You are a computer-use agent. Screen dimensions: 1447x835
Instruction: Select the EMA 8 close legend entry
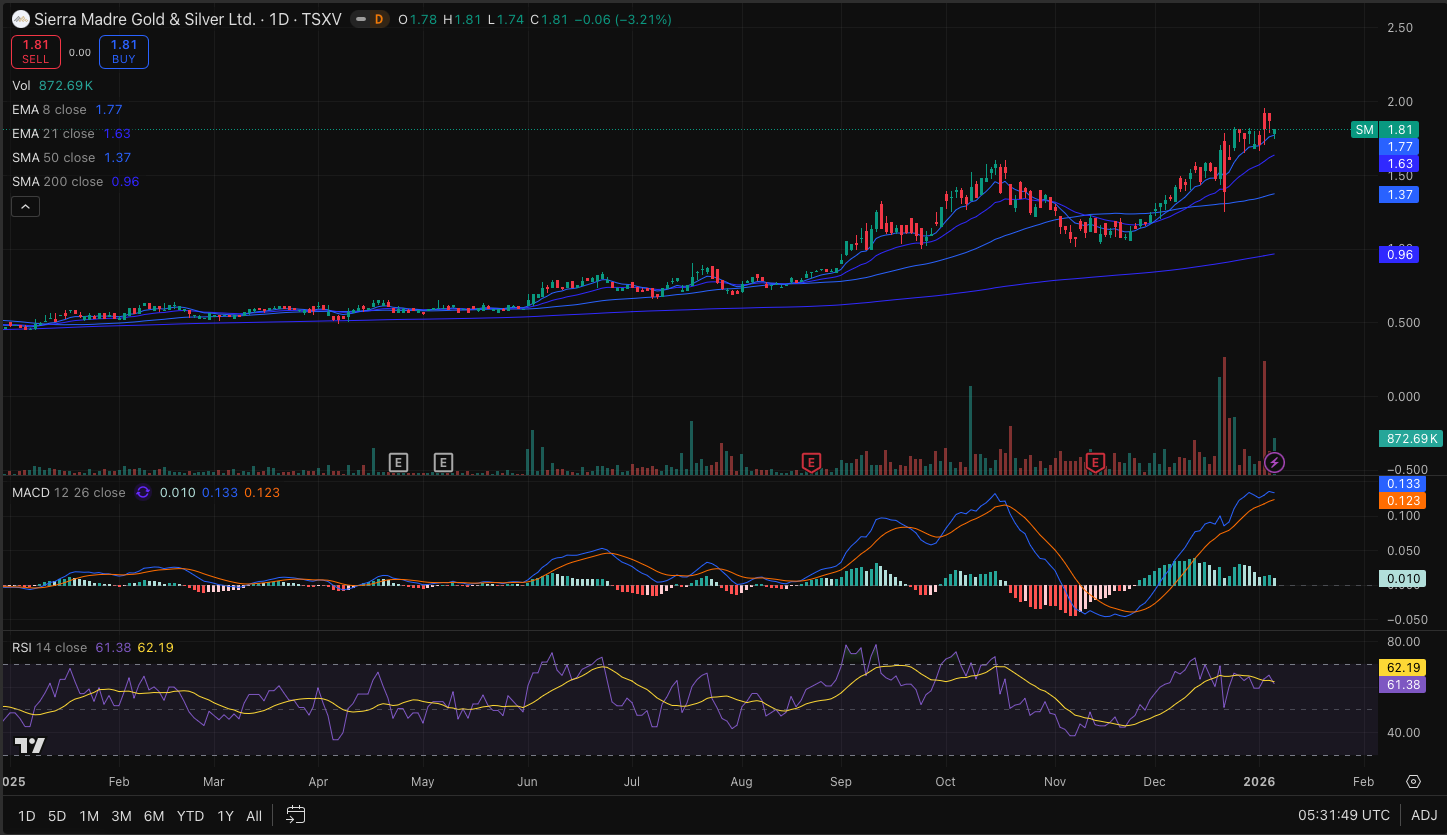pos(67,109)
